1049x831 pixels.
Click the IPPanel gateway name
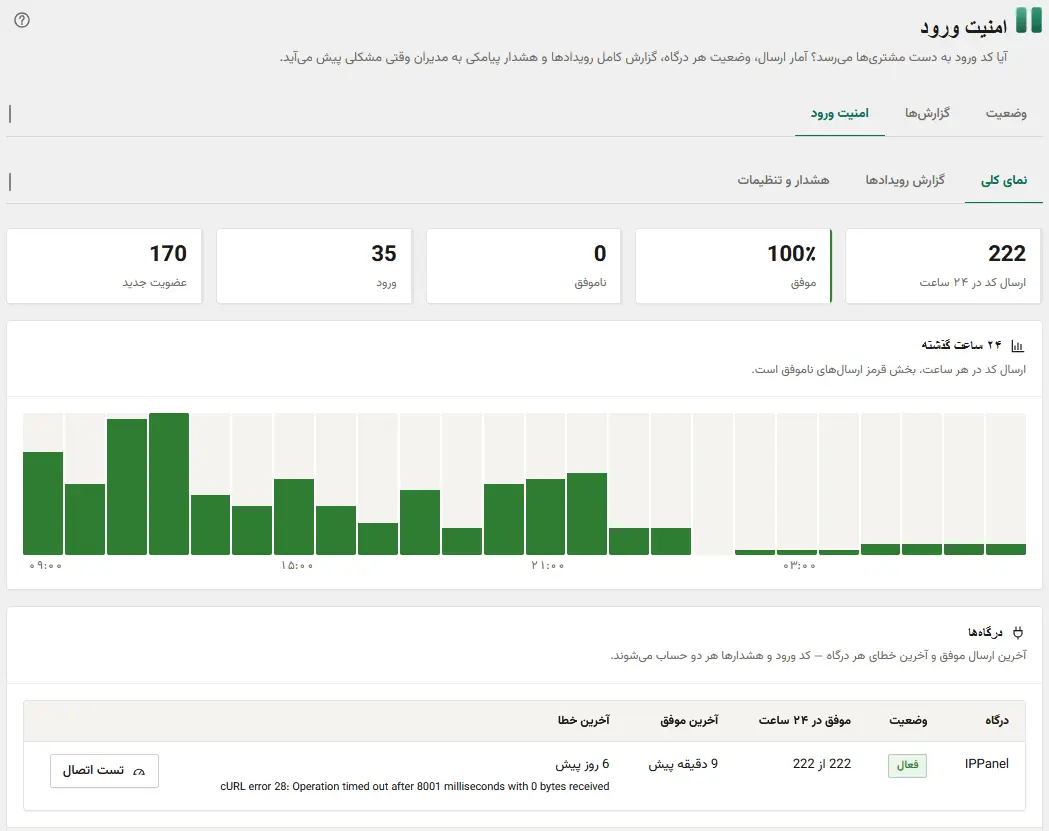coord(986,764)
